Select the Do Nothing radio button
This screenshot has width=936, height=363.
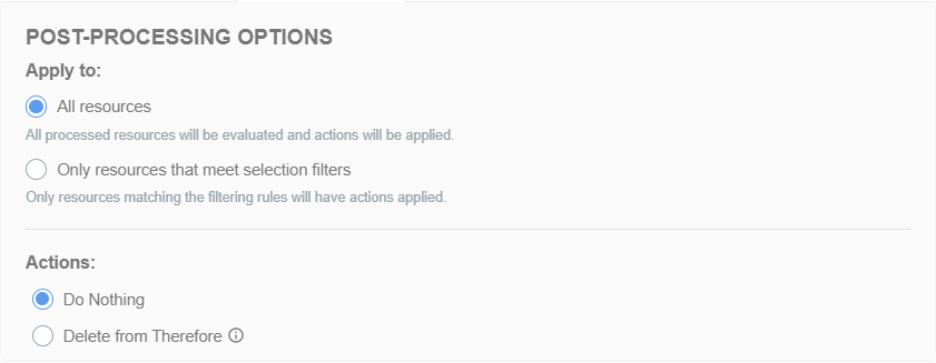(x=42, y=299)
